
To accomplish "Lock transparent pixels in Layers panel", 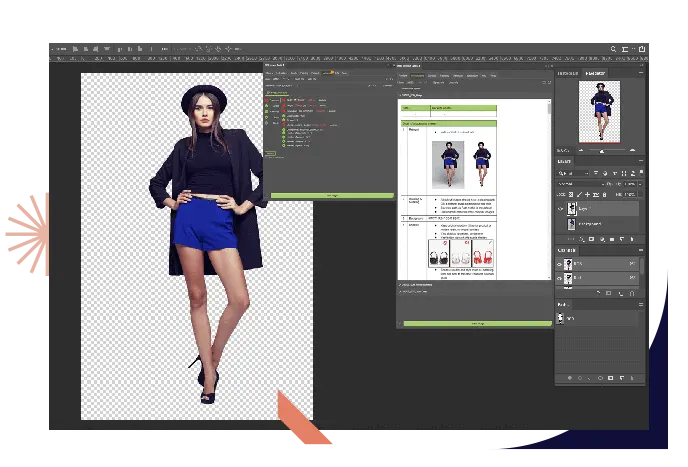I will (x=571, y=194).
